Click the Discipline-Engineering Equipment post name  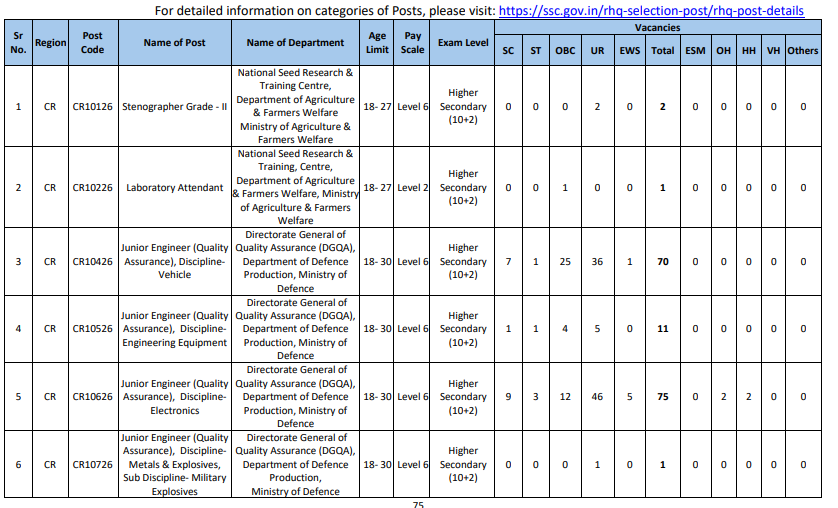[174, 329]
